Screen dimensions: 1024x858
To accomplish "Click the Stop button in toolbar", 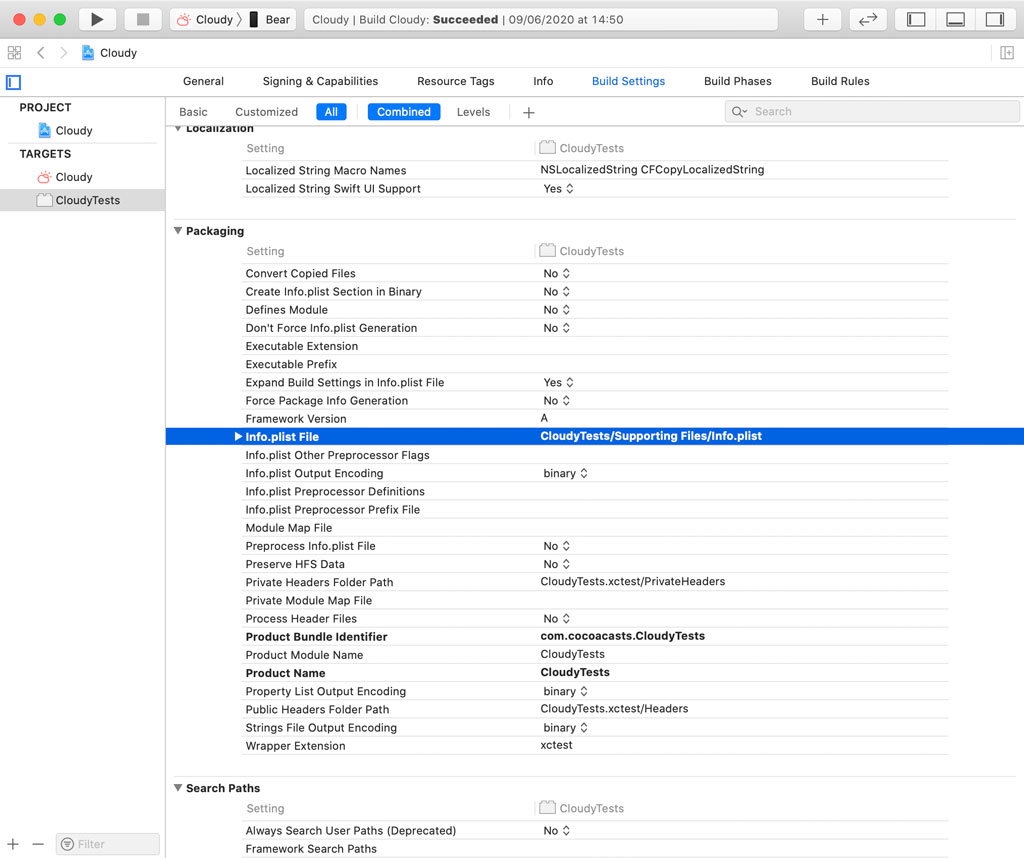I will pyautogui.click(x=143, y=19).
